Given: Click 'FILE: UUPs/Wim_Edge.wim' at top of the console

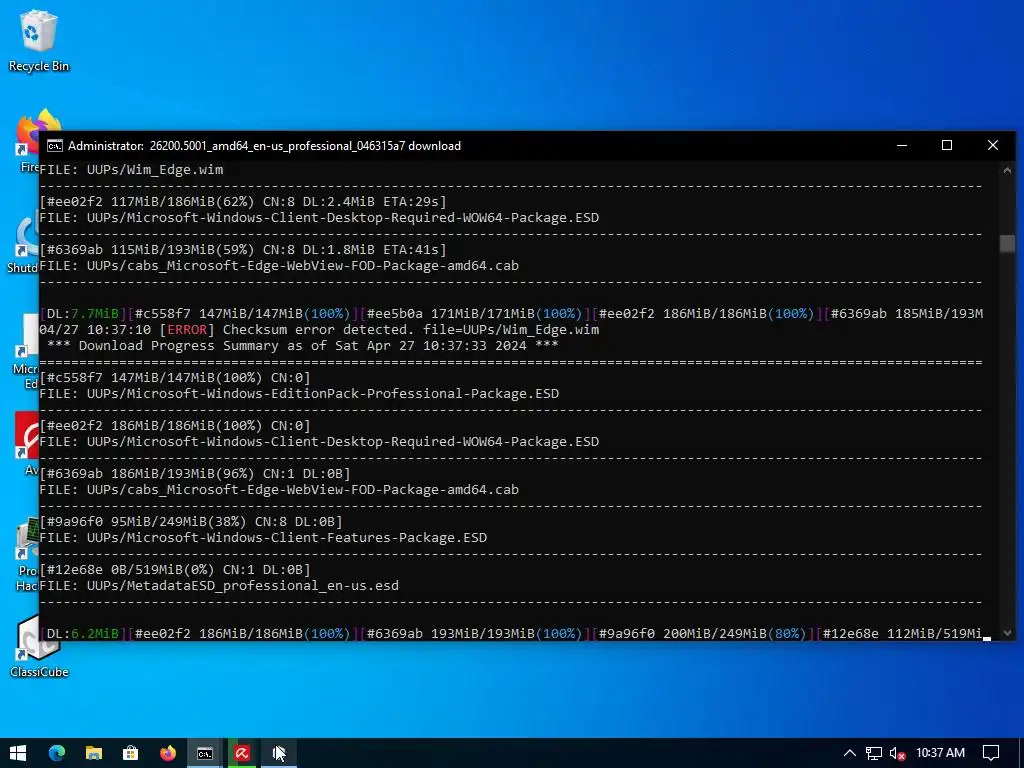Looking at the screenshot, I should pyautogui.click(x=131, y=170).
